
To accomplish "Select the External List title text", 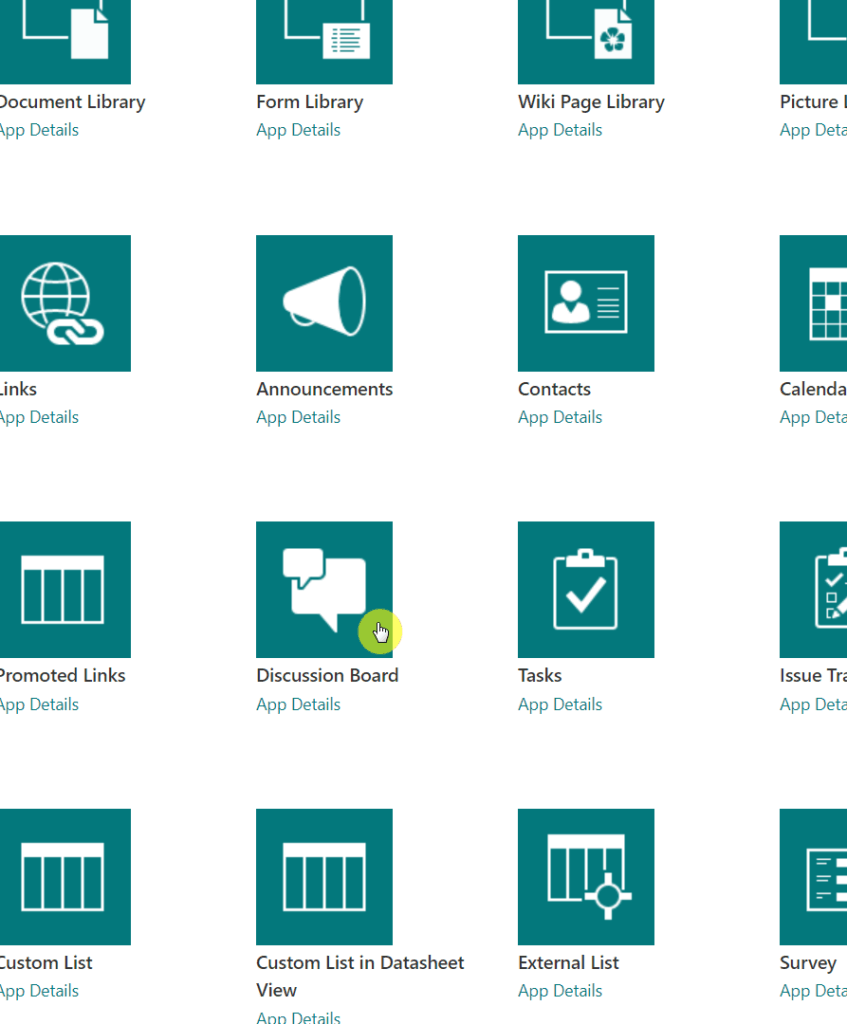I will (x=568, y=963).
